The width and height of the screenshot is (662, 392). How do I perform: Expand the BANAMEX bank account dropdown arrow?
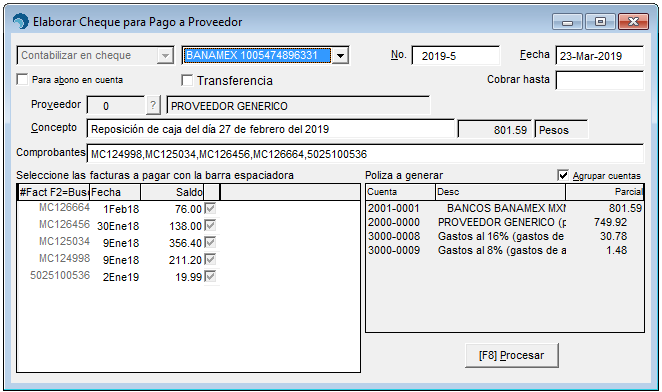tap(340, 55)
